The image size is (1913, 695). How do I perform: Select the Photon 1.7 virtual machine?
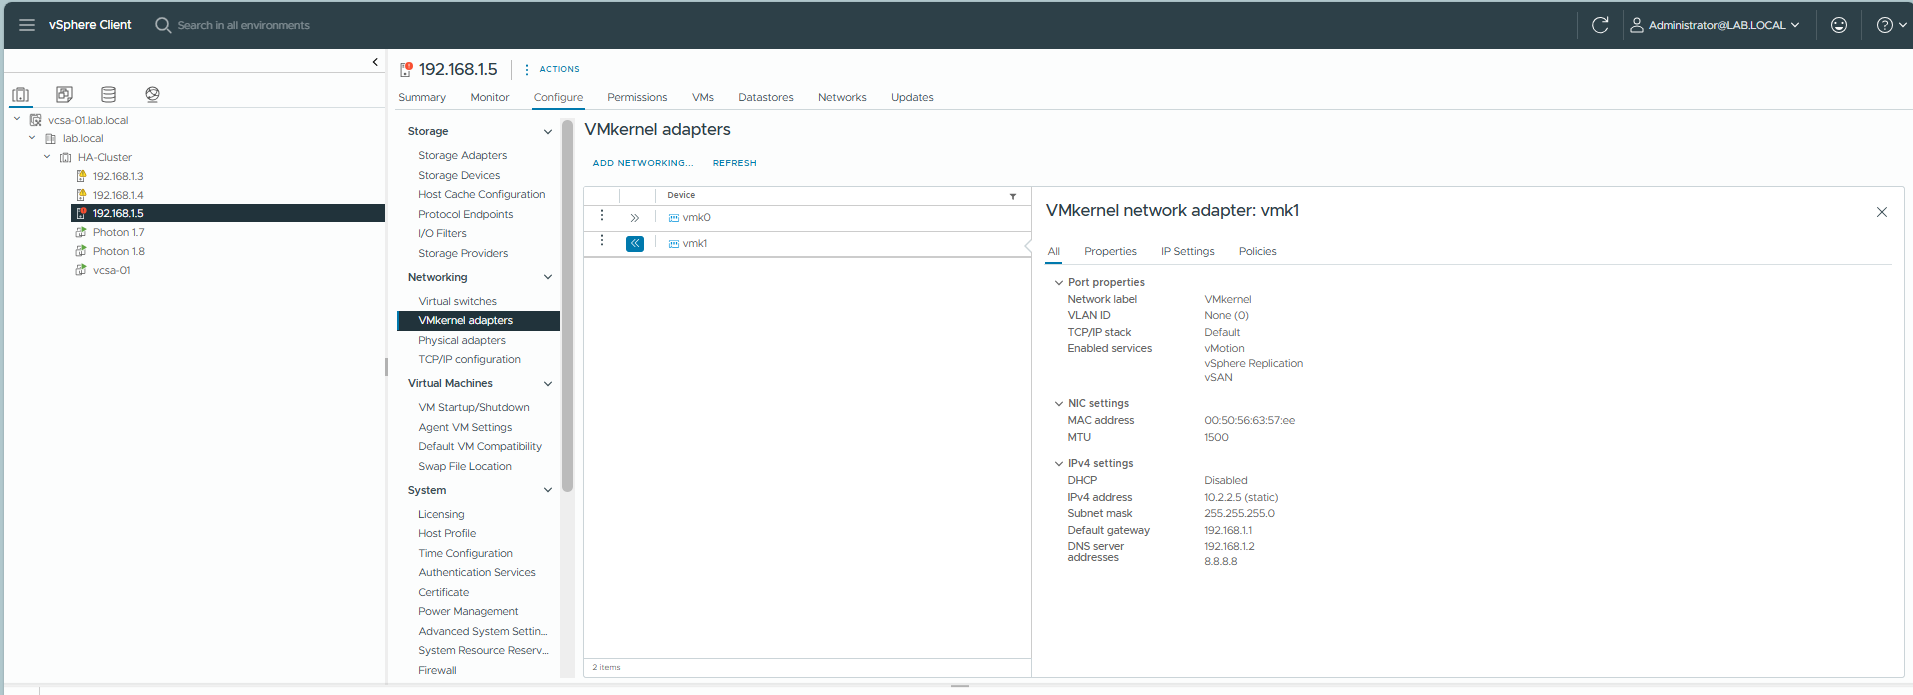tap(118, 232)
